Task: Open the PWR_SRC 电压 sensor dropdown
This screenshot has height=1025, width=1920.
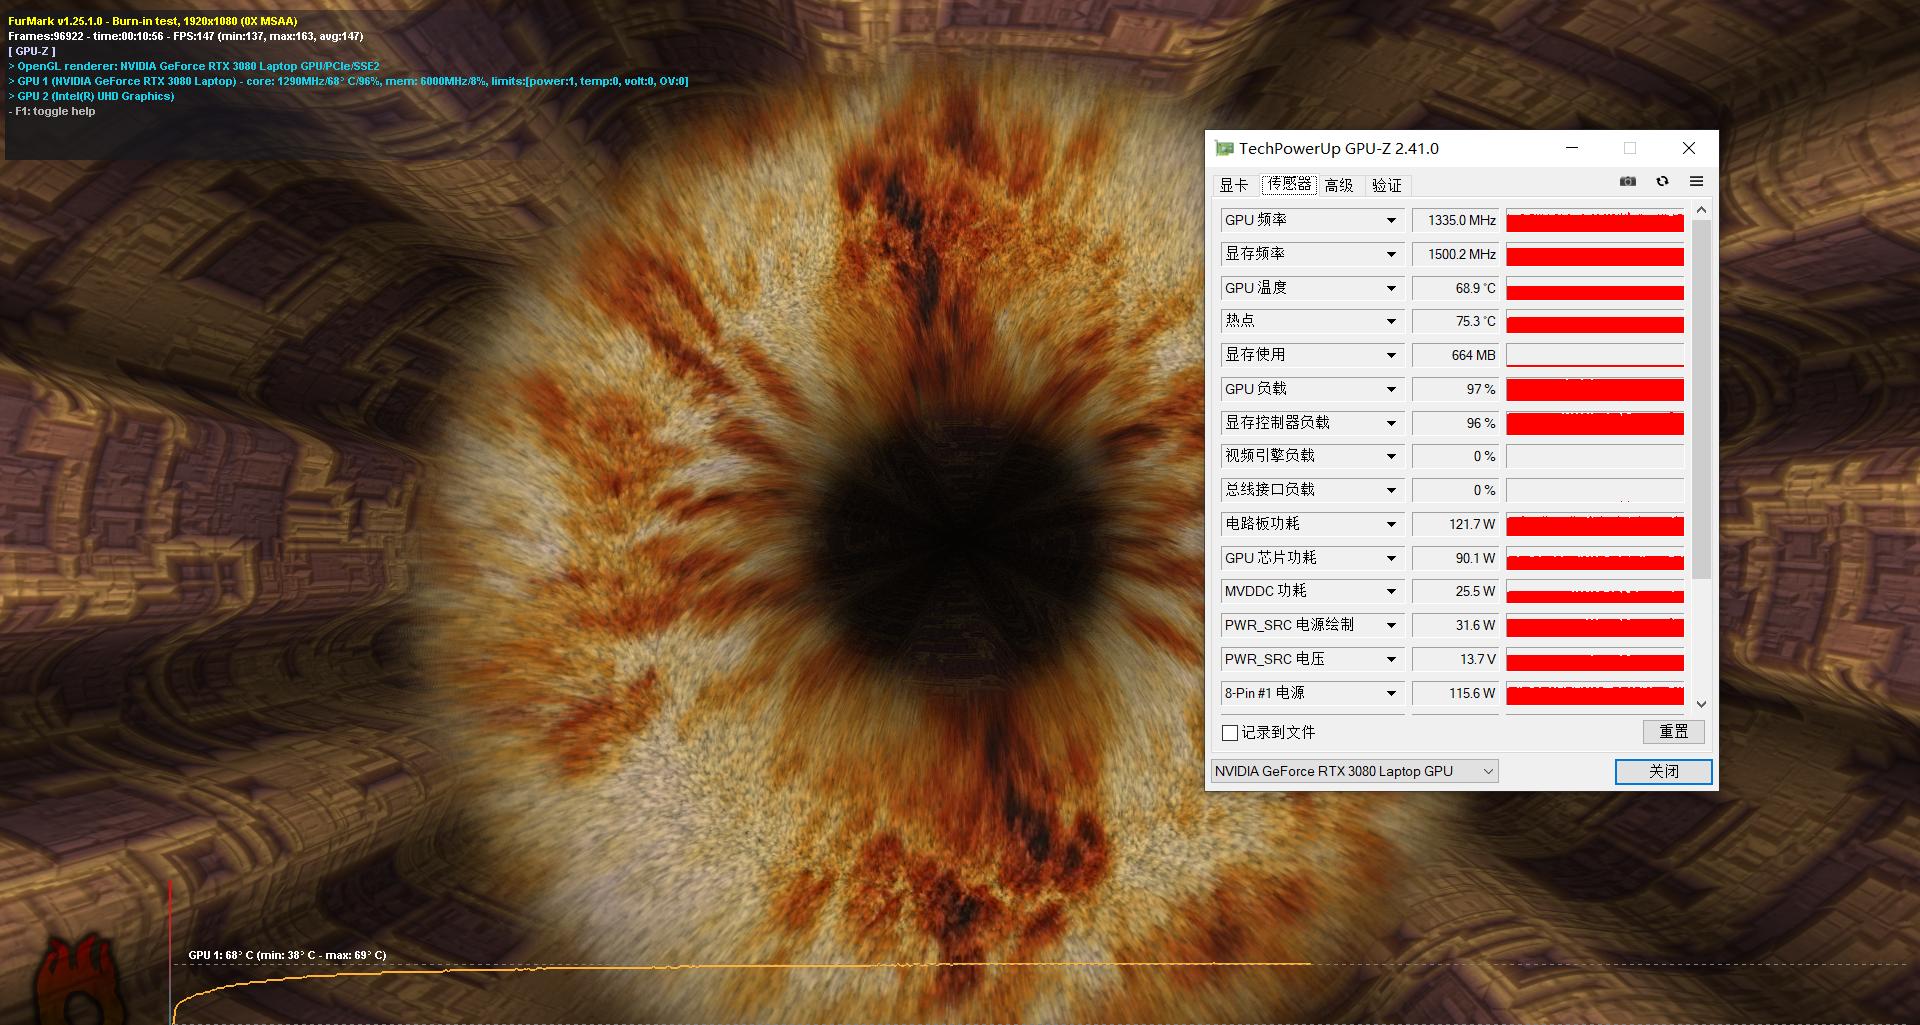Action: click(x=1391, y=659)
